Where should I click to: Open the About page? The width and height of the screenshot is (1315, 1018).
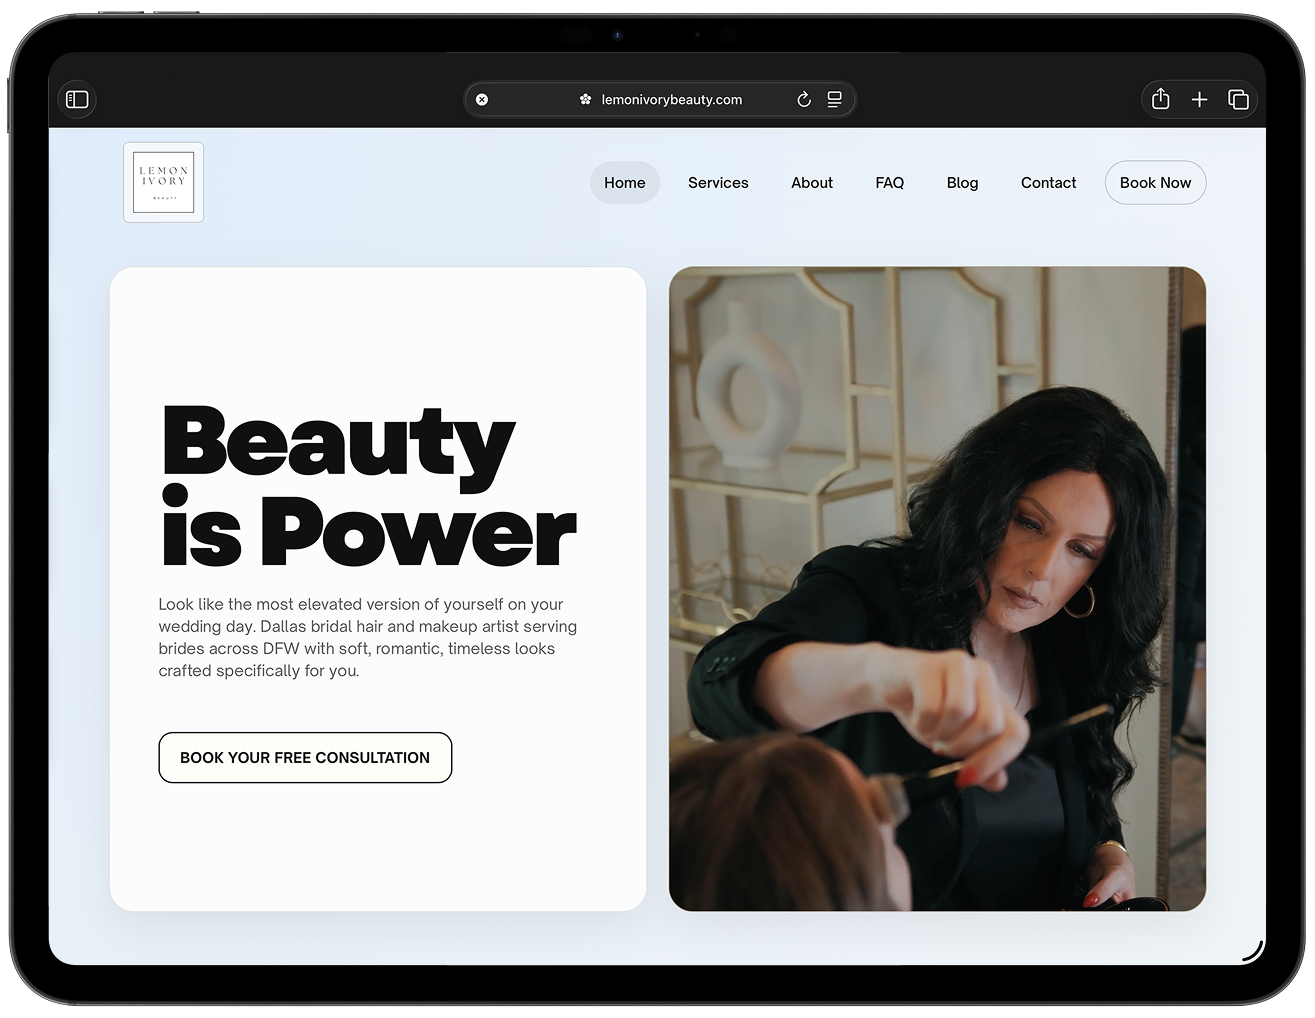click(x=812, y=182)
